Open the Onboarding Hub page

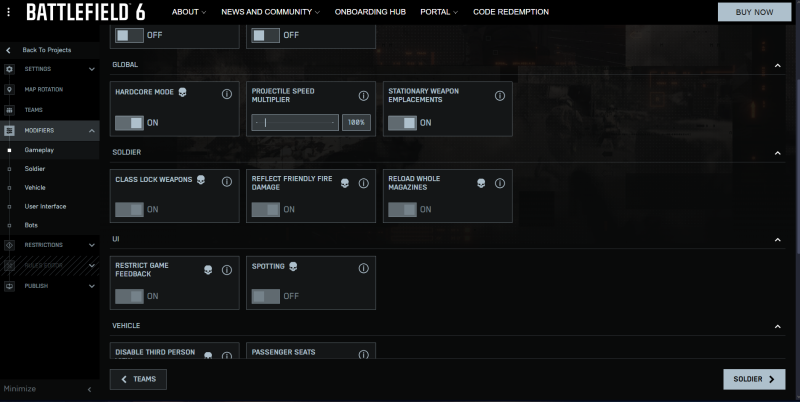[x=370, y=12]
